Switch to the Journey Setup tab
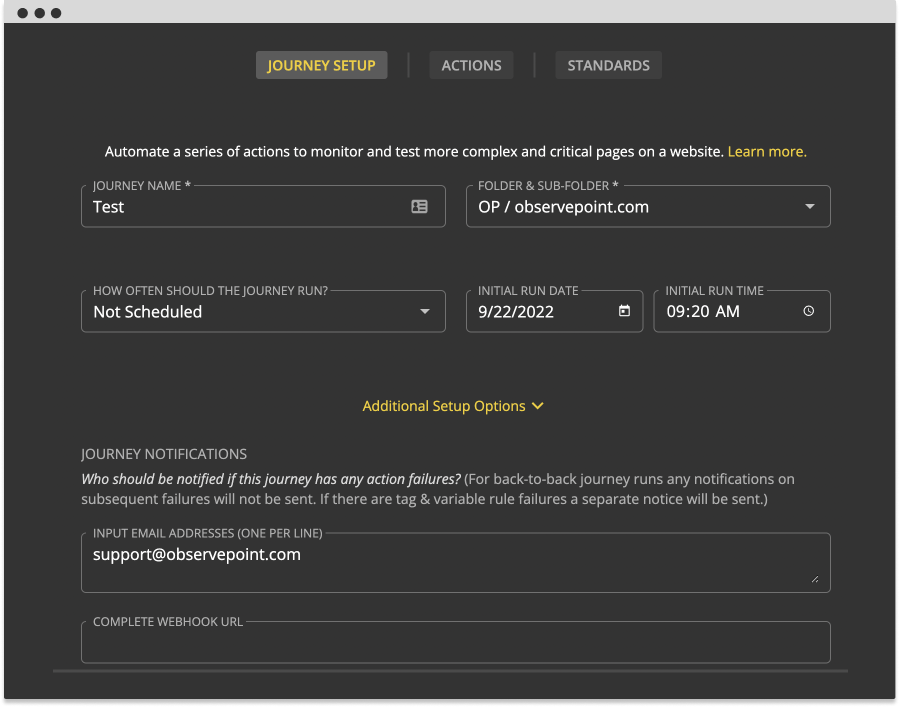Image resolution: width=900 pixels, height=707 pixels. (321, 65)
